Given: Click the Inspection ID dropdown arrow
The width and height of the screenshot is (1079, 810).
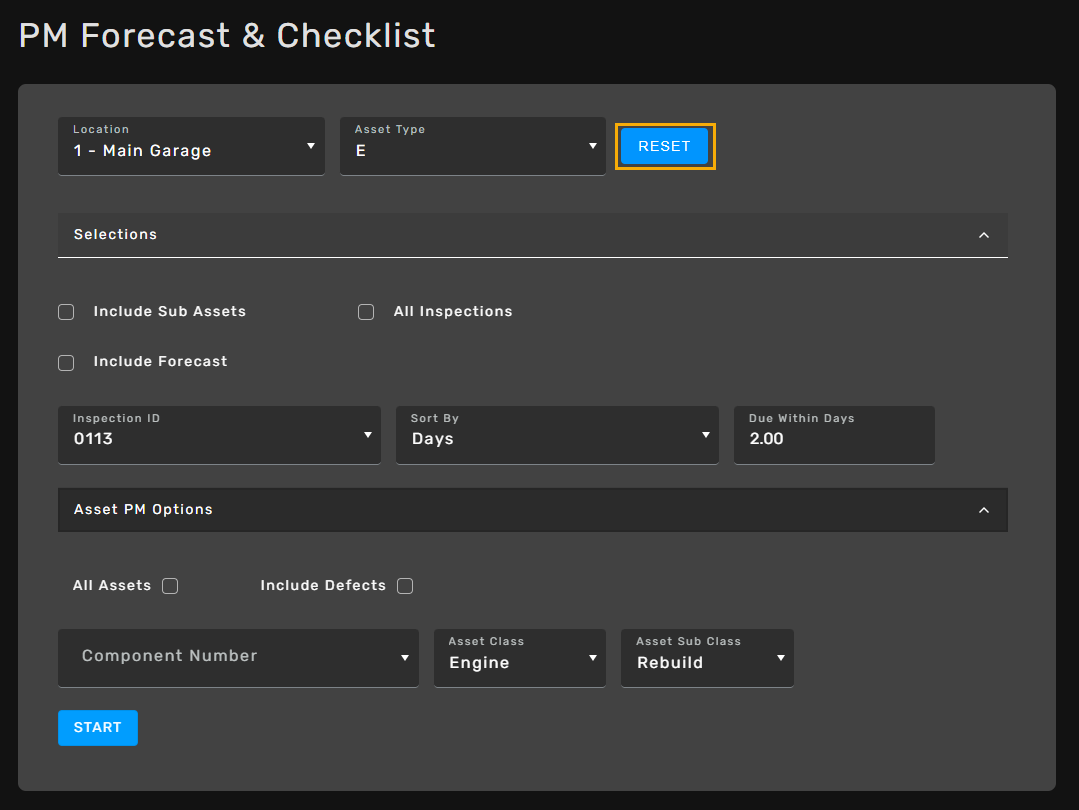Looking at the screenshot, I should (367, 435).
